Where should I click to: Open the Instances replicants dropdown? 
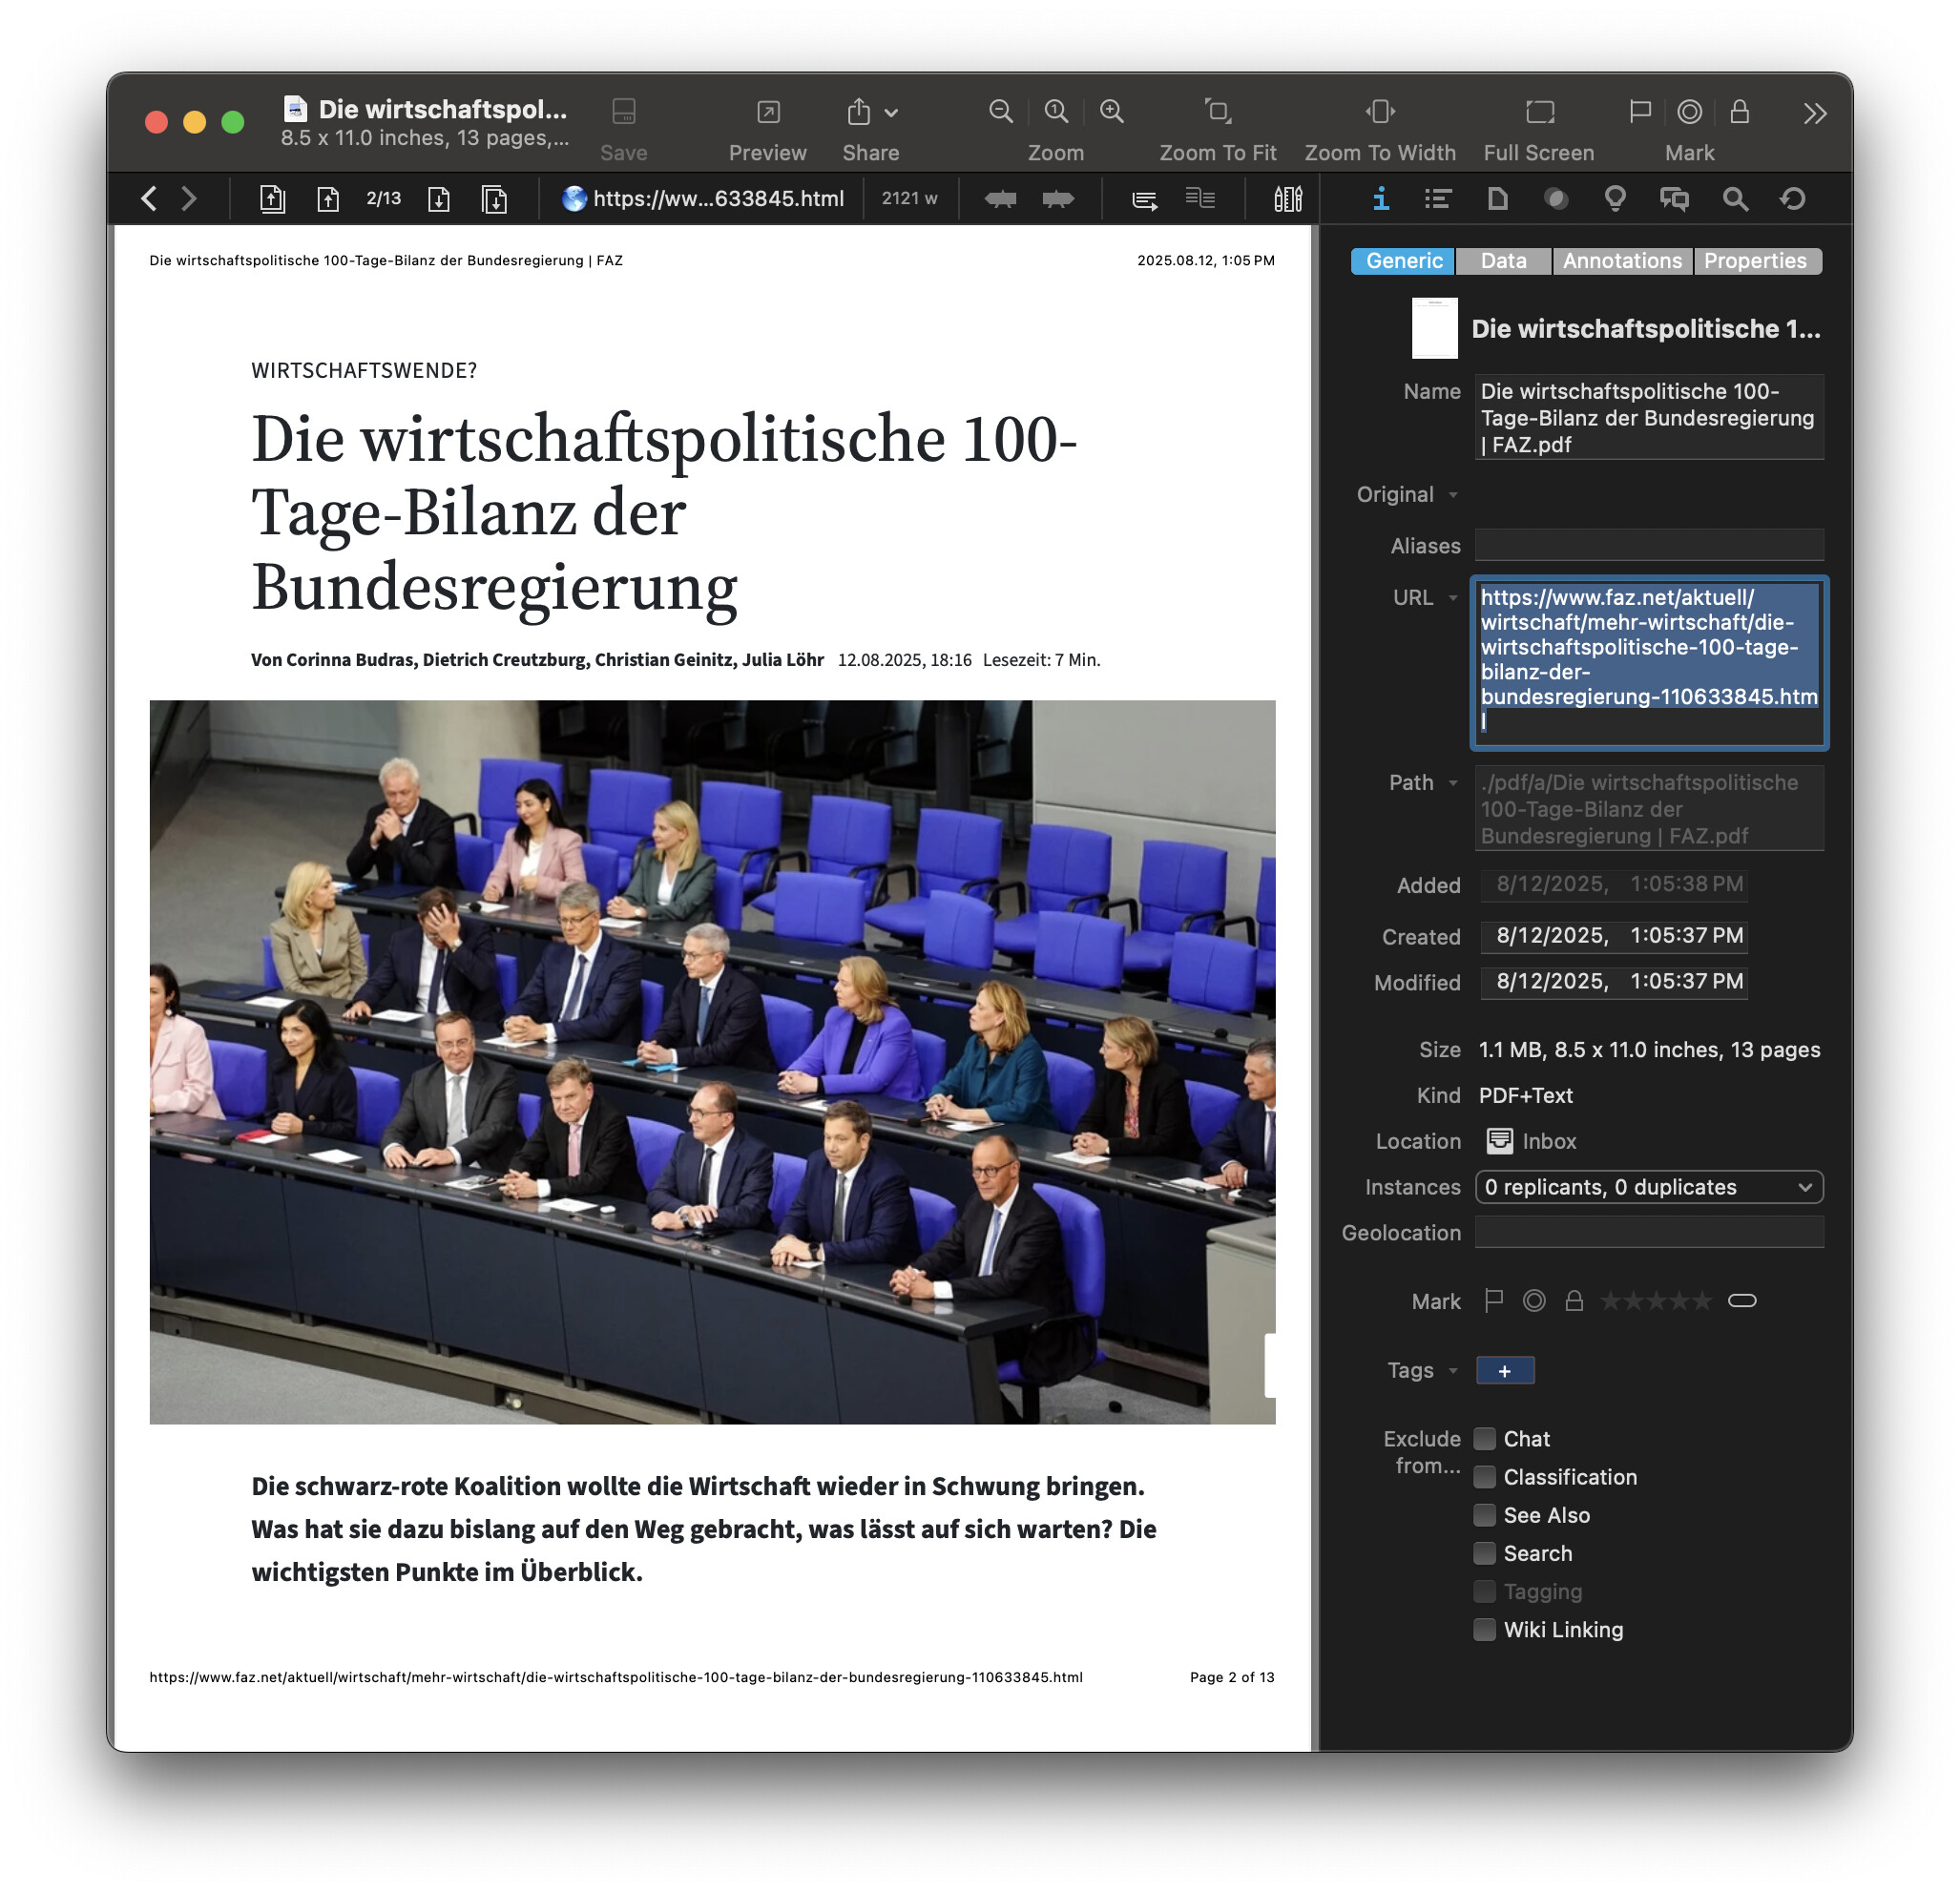click(x=1648, y=1187)
